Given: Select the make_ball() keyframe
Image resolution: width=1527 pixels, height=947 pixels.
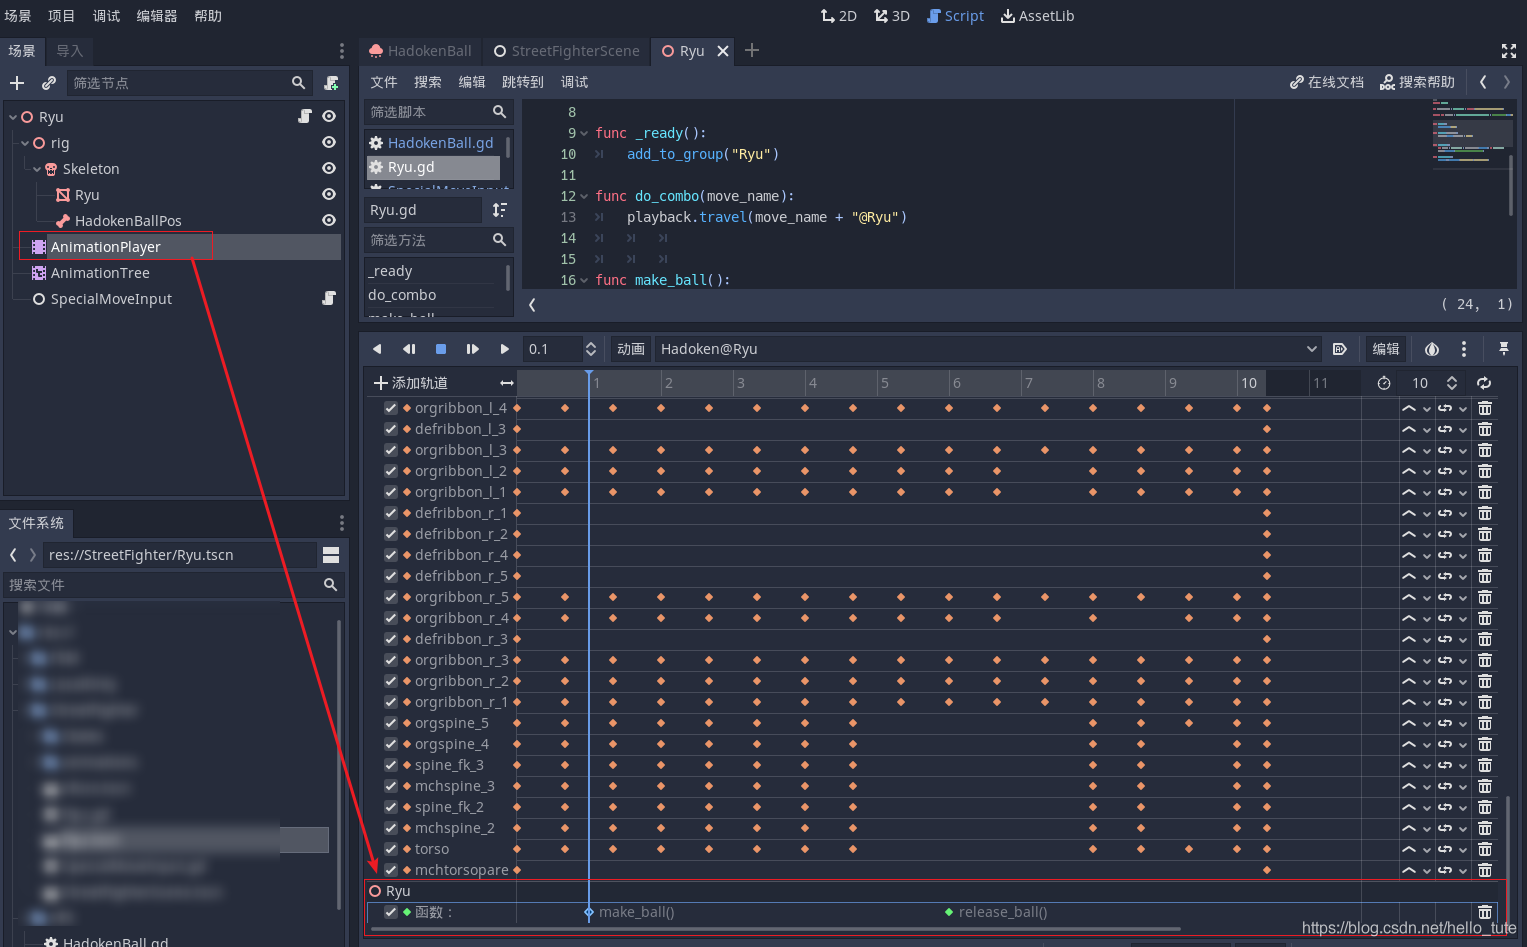Looking at the screenshot, I should (589, 912).
